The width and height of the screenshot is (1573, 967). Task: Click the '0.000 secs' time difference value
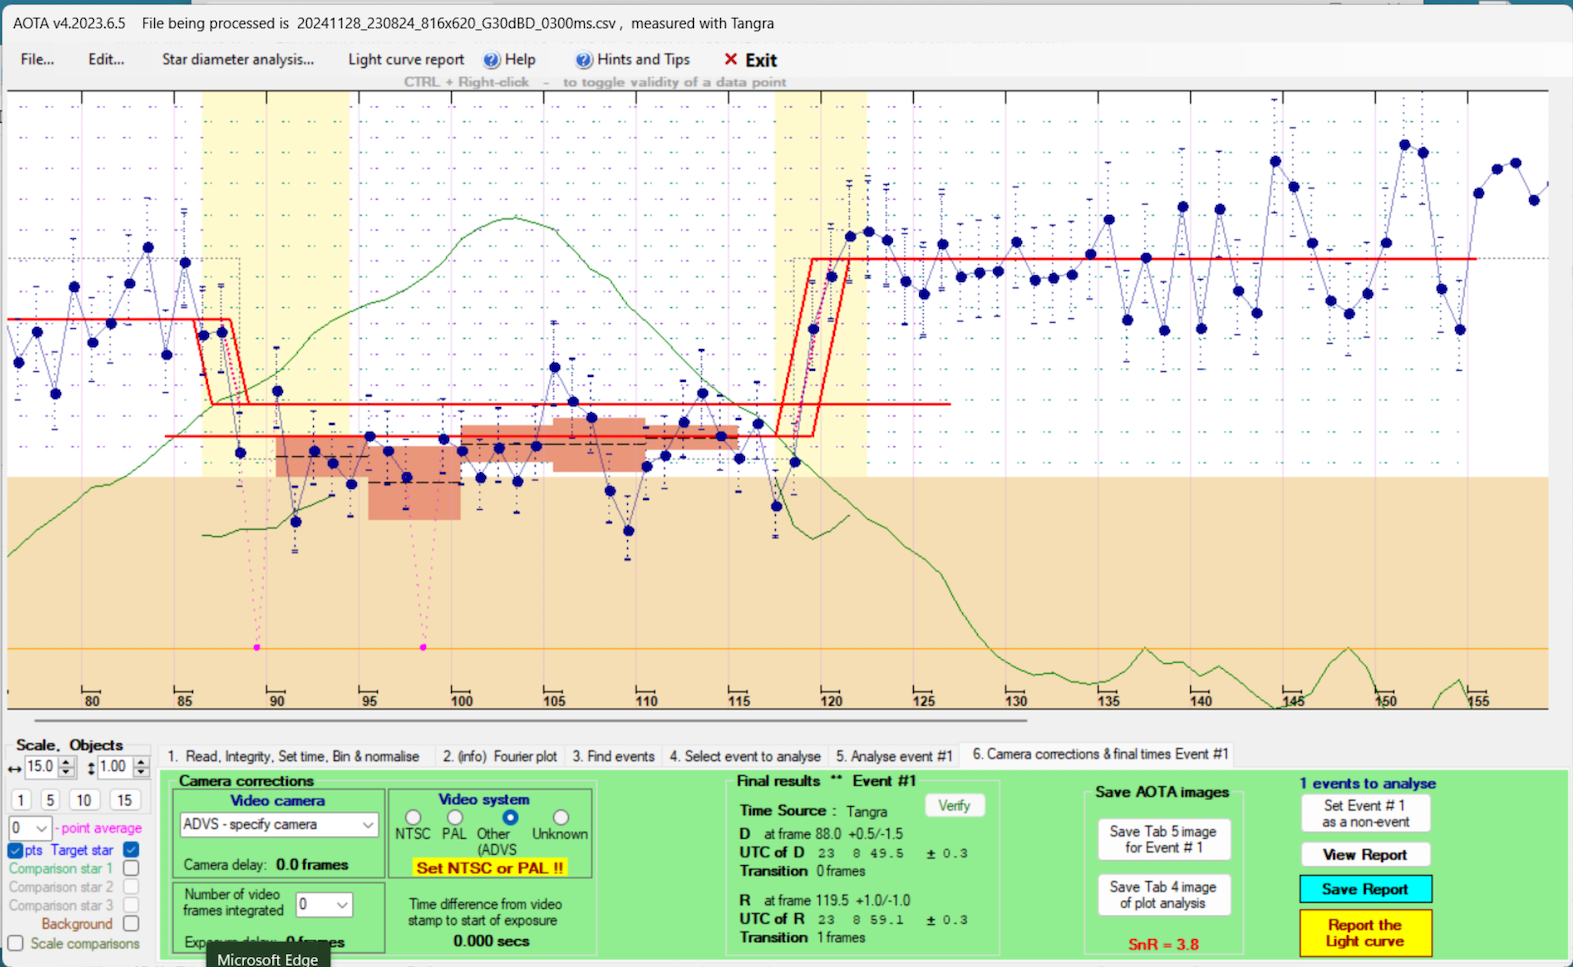pyautogui.click(x=491, y=941)
